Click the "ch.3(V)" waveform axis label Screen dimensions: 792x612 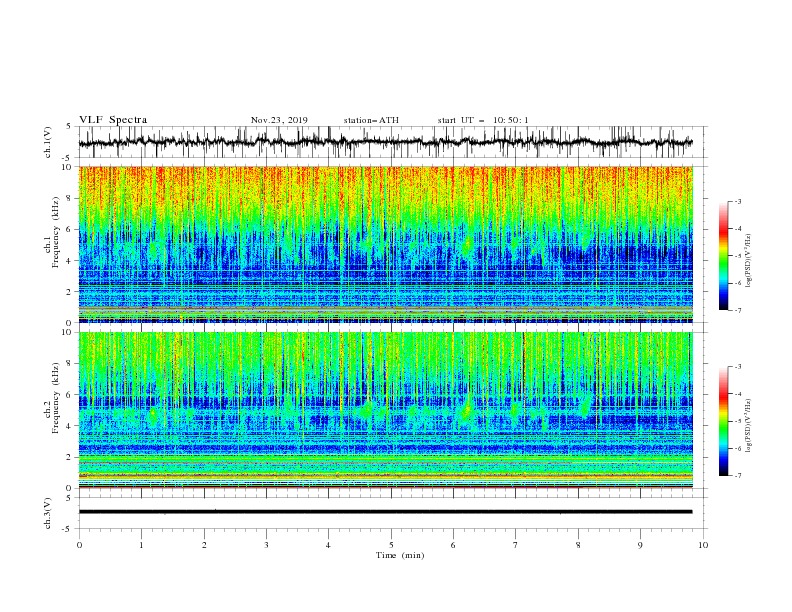[x=48, y=513]
